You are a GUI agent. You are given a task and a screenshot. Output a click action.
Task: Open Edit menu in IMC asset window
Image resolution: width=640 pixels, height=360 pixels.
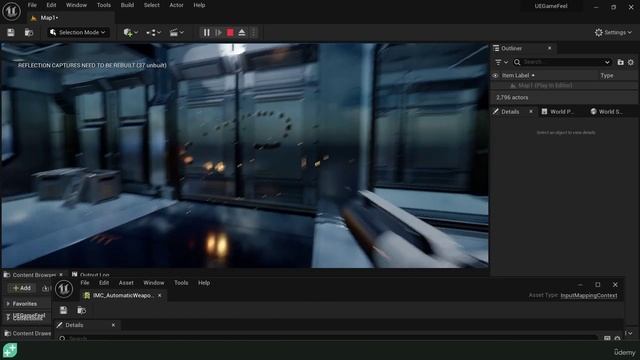click(x=104, y=282)
